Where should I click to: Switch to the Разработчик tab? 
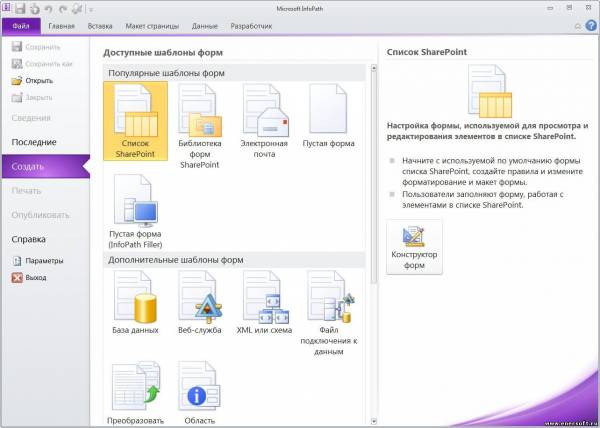251,26
